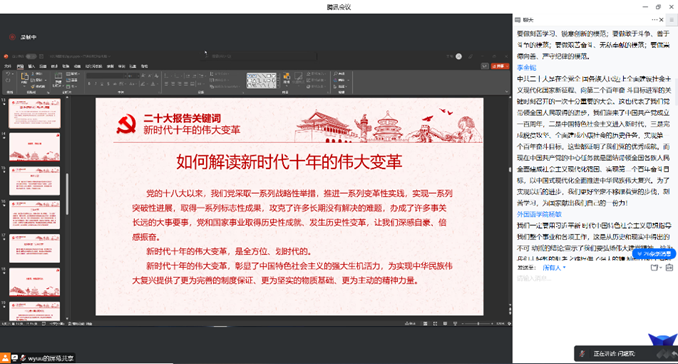
Task: Close the chat panel with the X
Action: coord(661,20)
